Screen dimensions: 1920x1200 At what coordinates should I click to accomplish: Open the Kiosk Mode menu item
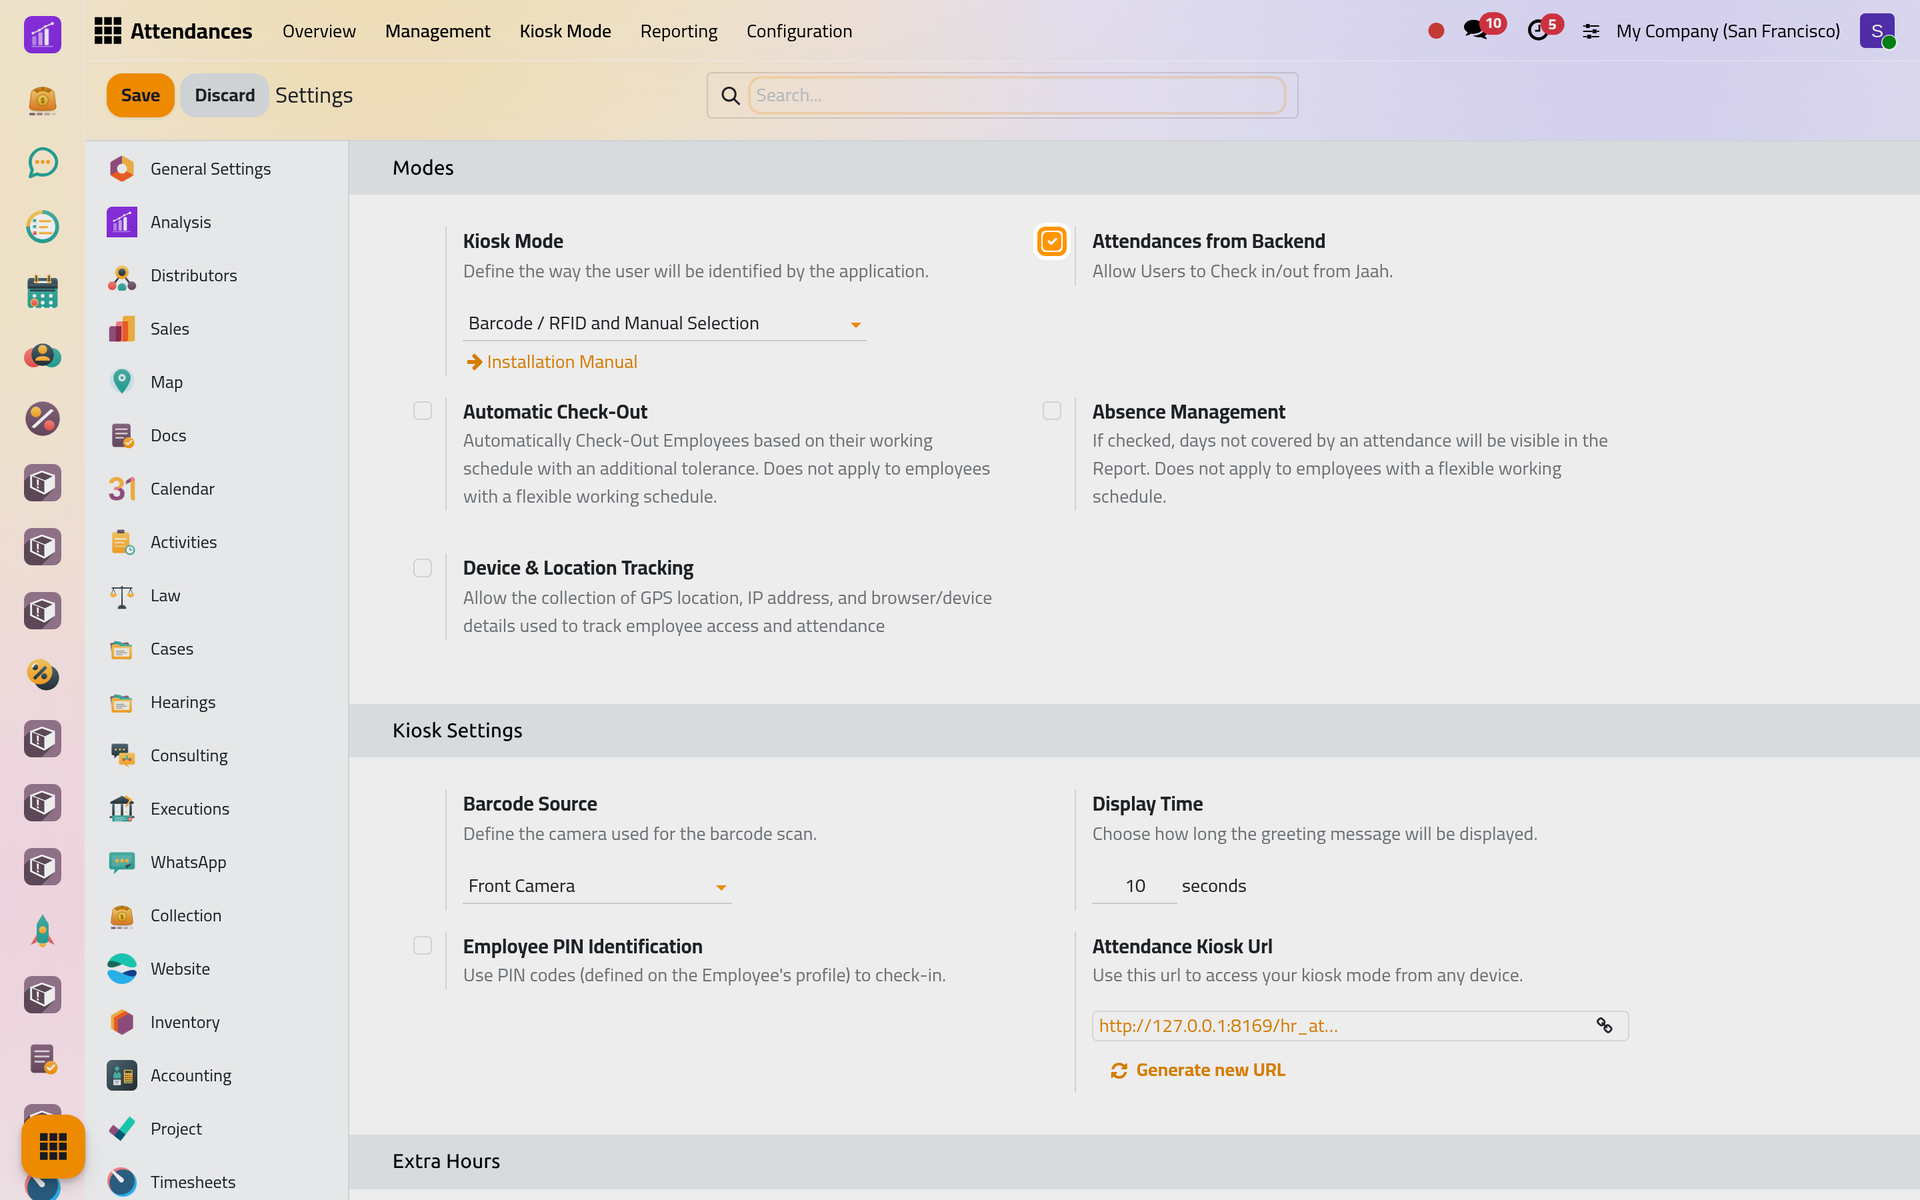click(x=565, y=31)
